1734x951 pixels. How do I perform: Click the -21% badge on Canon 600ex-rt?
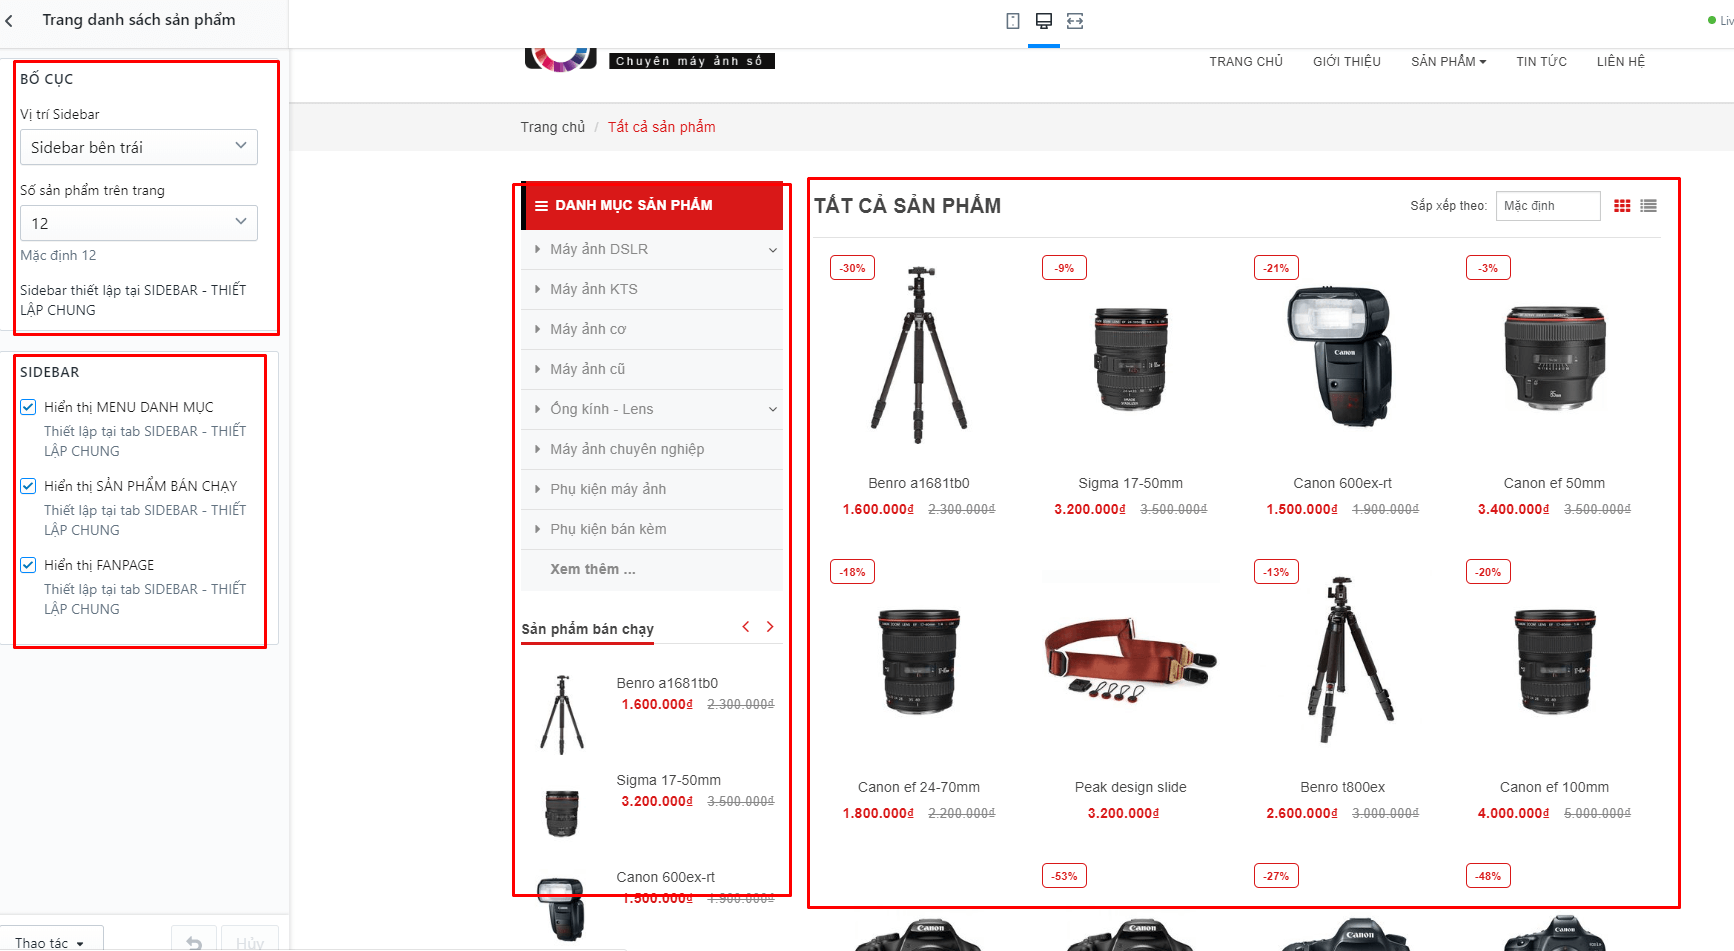tap(1277, 268)
